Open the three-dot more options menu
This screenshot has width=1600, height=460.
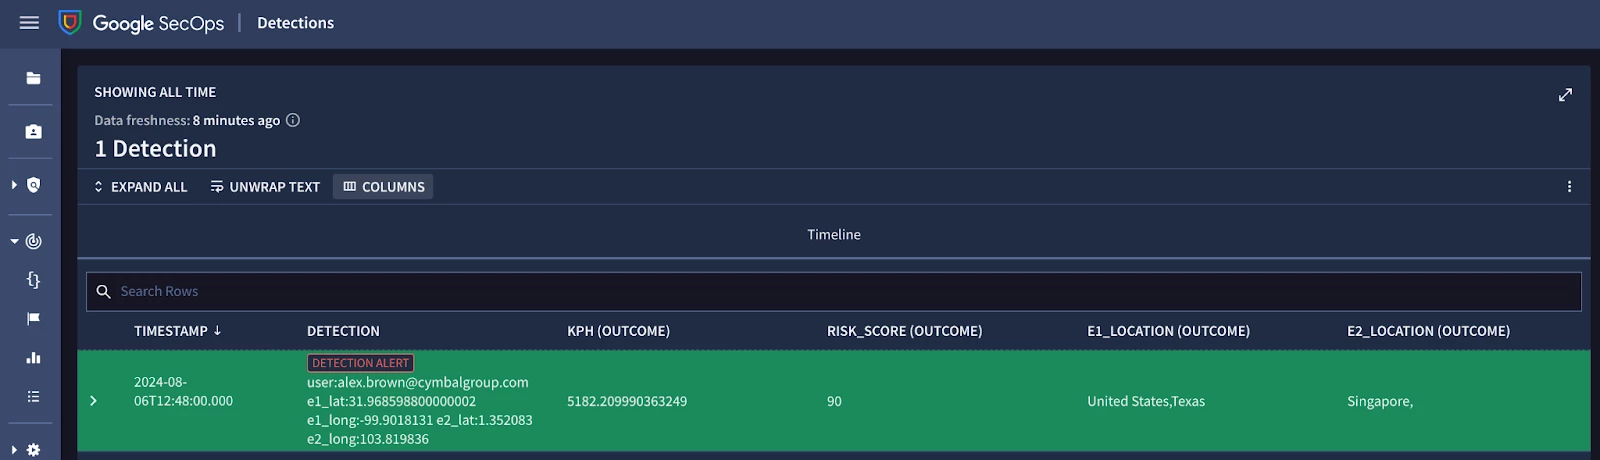click(x=1569, y=187)
